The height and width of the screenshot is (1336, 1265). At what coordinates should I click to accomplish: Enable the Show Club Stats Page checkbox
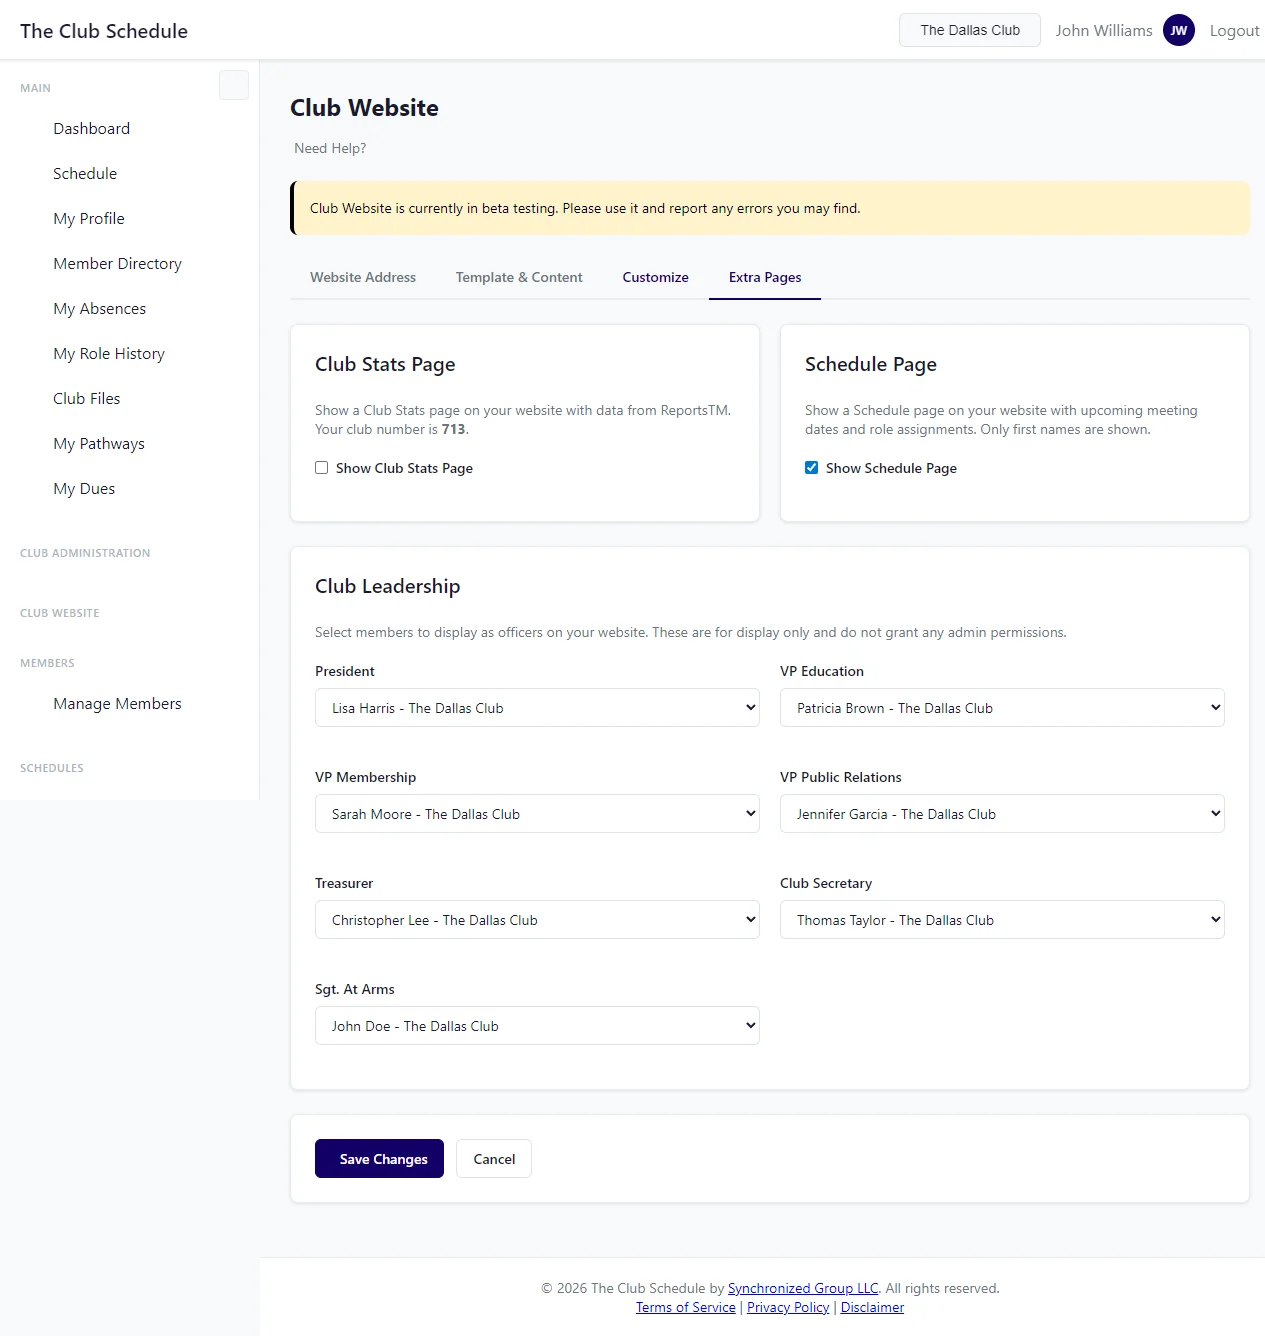322,468
